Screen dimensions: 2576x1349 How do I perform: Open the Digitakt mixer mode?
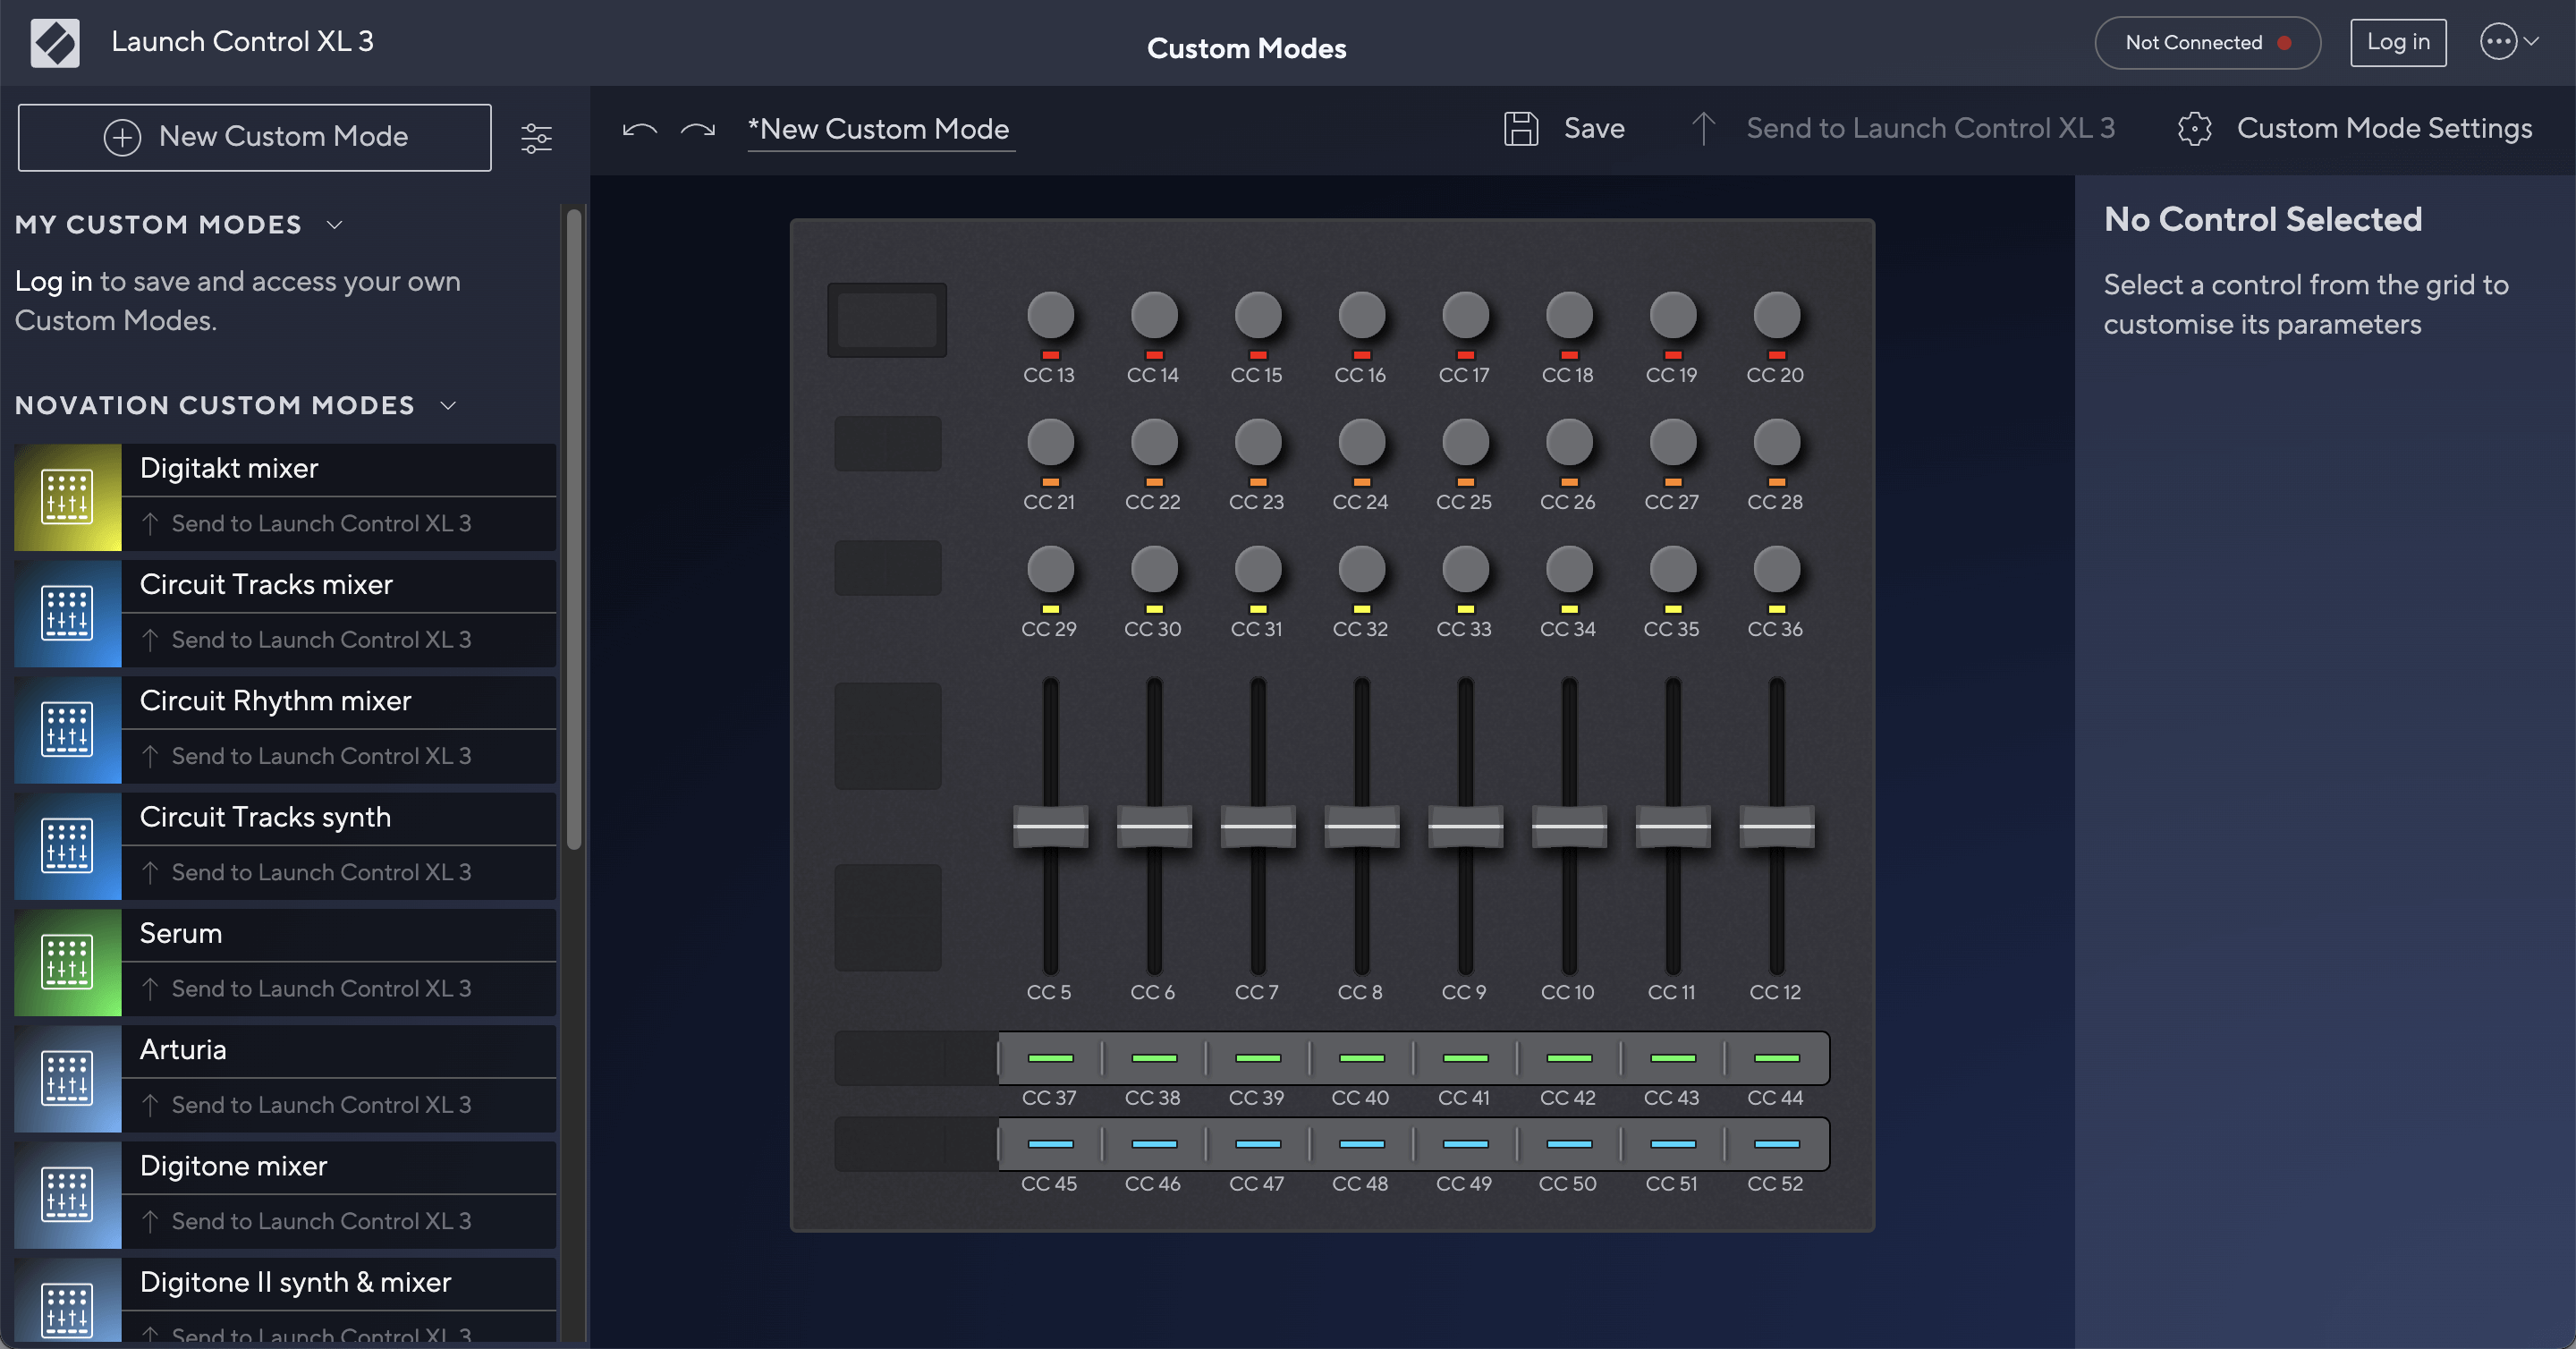(338, 469)
